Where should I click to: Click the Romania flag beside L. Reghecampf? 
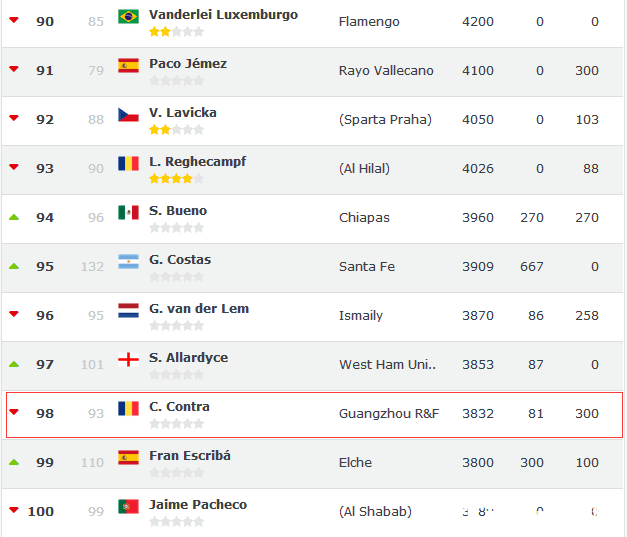click(x=128, y=163)
